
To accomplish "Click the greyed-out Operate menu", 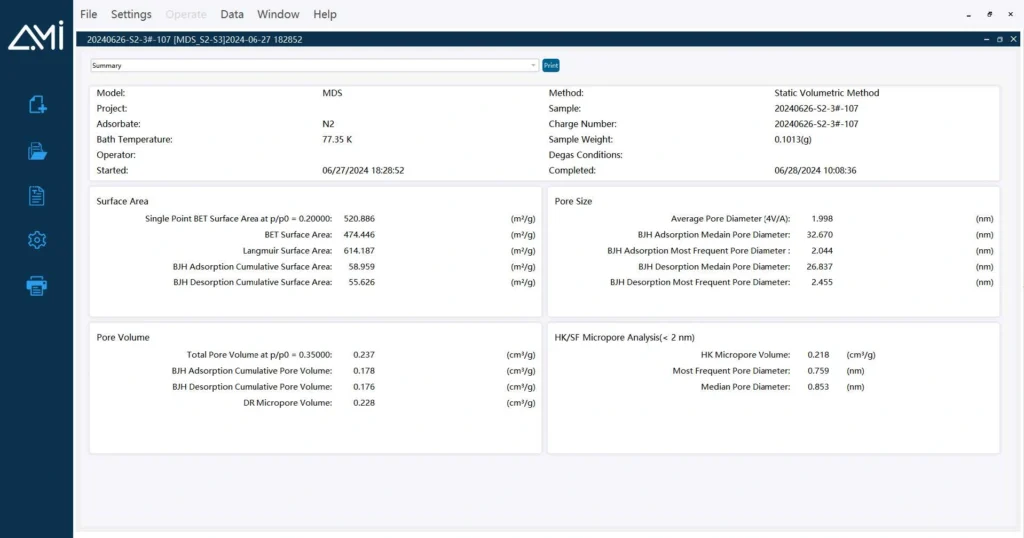I will click(x=186, y=15).
